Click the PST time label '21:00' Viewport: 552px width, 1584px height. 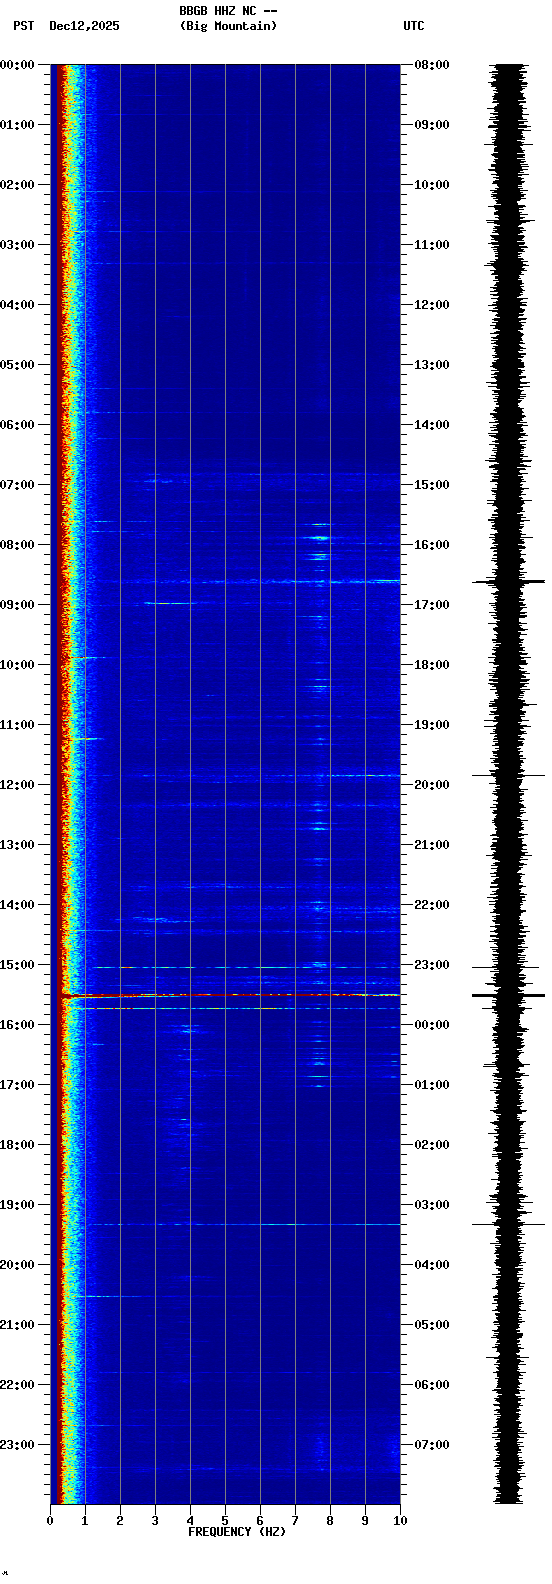click(x=17, y=1325)
